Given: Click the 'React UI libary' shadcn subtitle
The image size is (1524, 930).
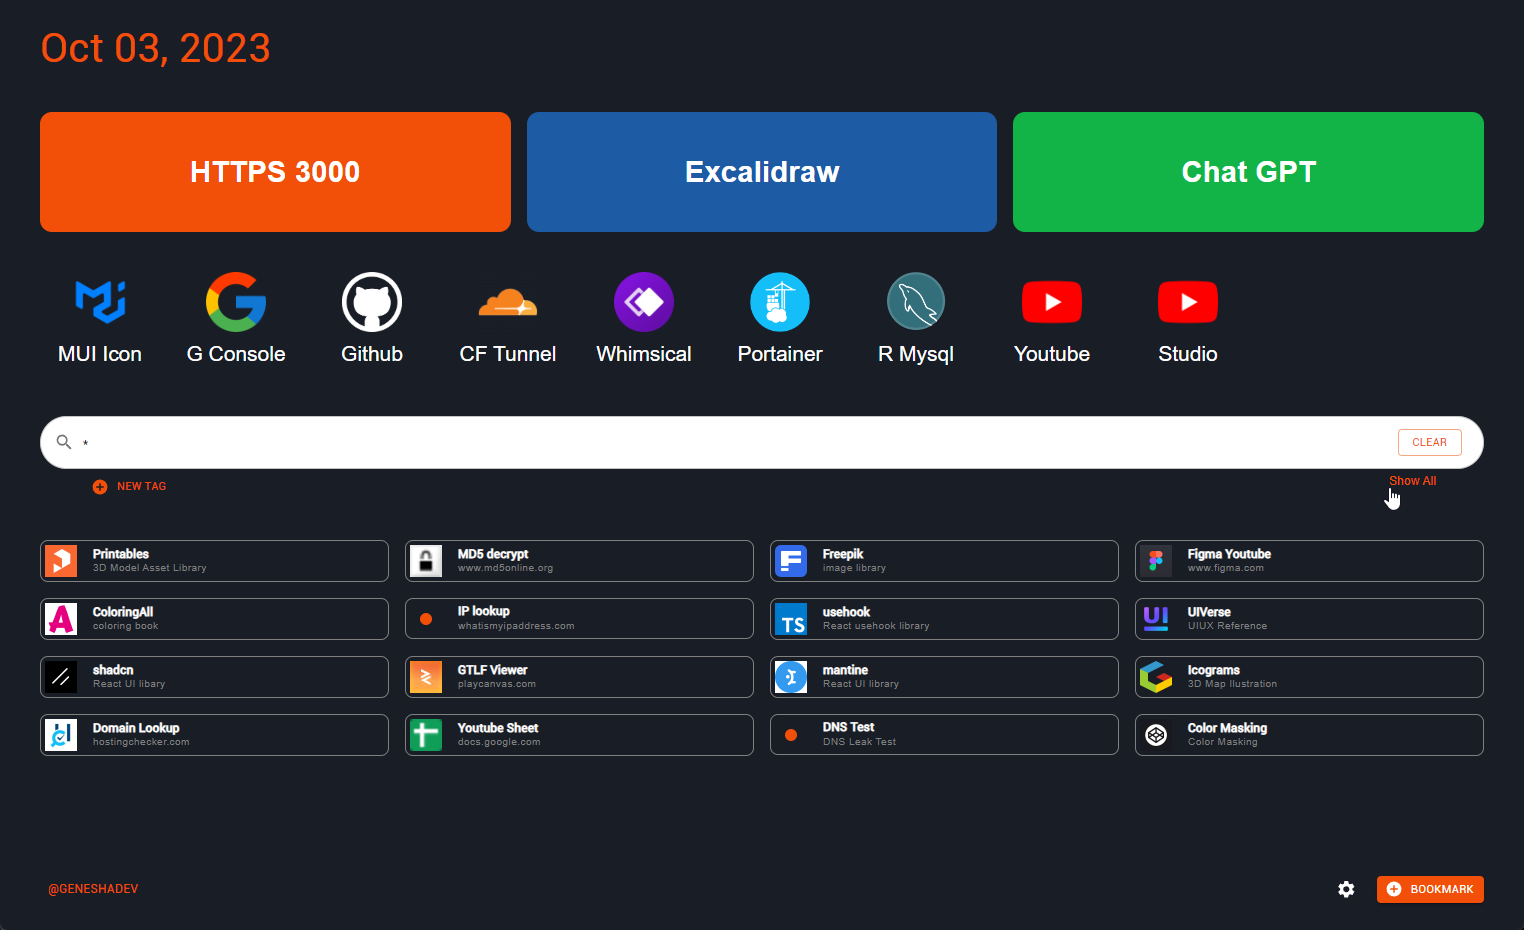Looking at the screenshot, I should [x=129, y=684].
